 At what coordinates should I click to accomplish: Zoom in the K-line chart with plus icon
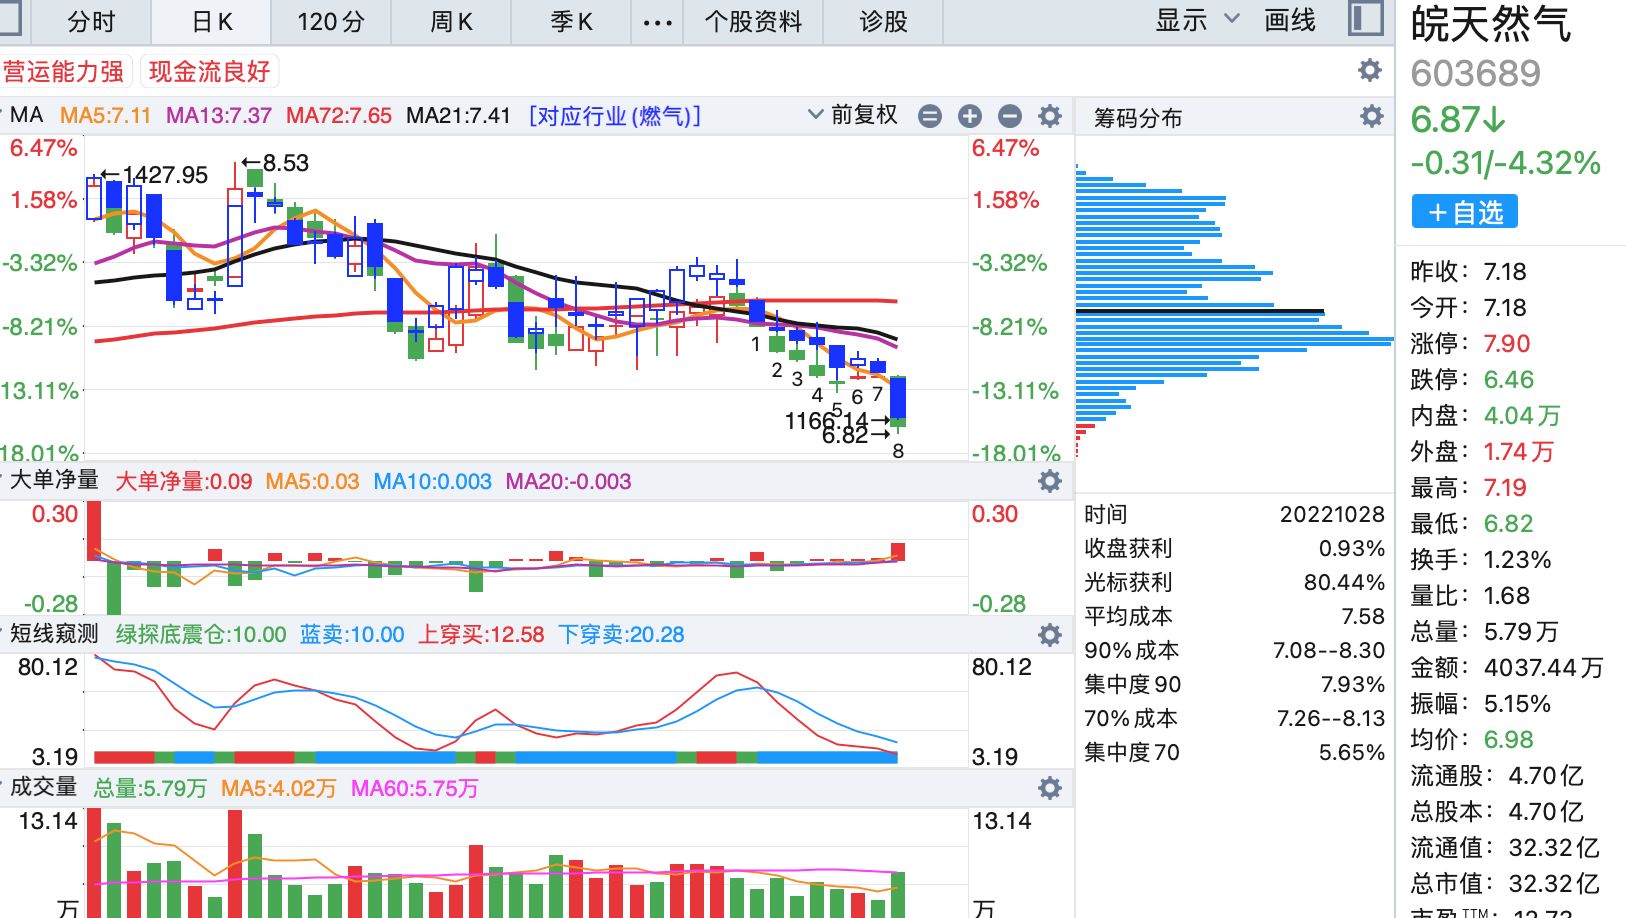coord(970,116)
